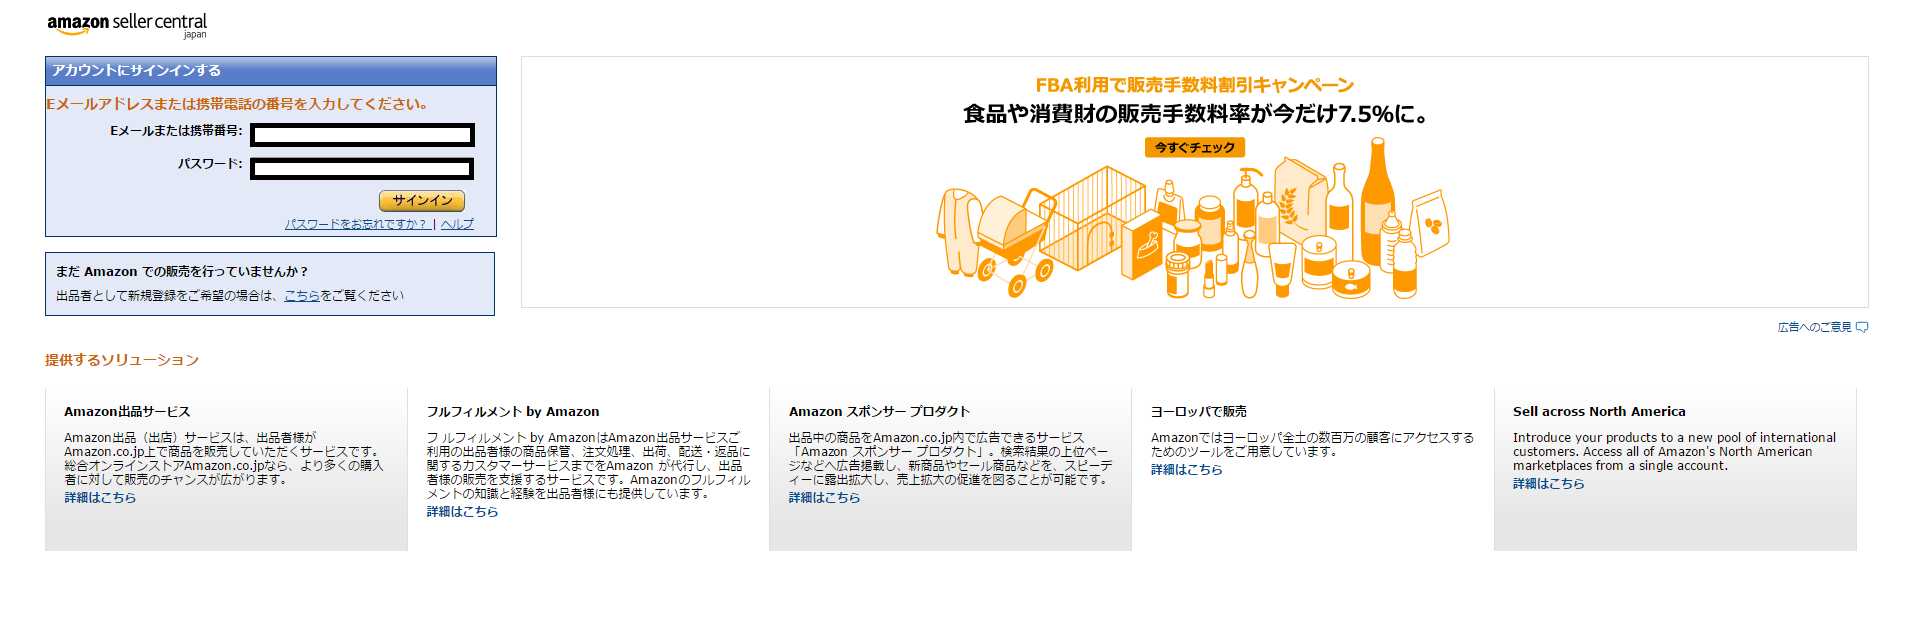Open 詳細はこちら under ヨーロッパで販売

(1186, 470)
